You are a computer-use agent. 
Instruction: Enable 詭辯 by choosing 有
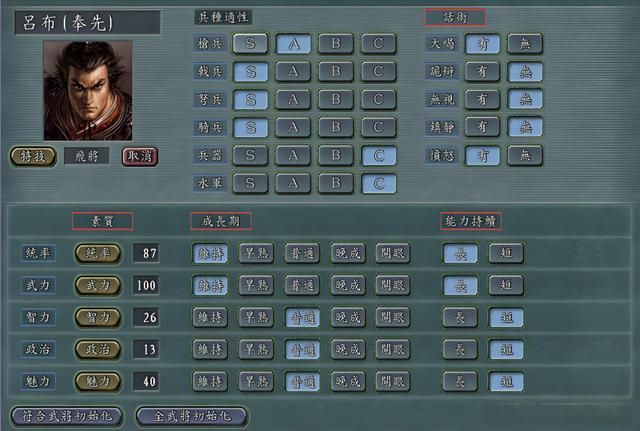point(482,71)
